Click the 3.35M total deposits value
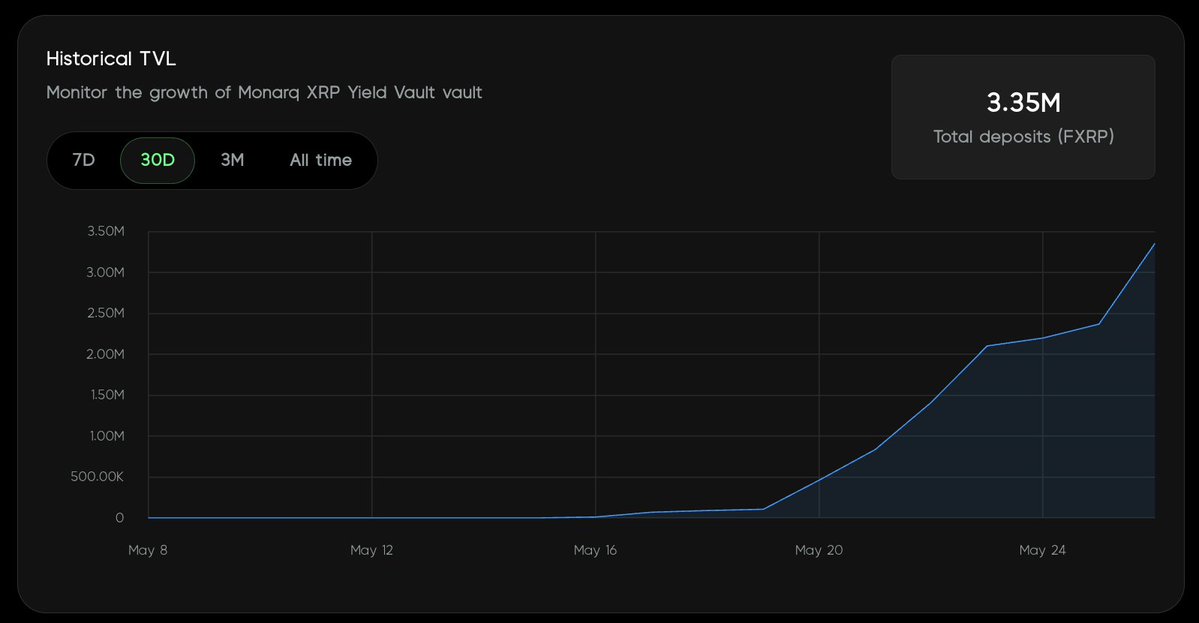The image size is (1199, 623). pyautogui.click(x=1023, y=102)
